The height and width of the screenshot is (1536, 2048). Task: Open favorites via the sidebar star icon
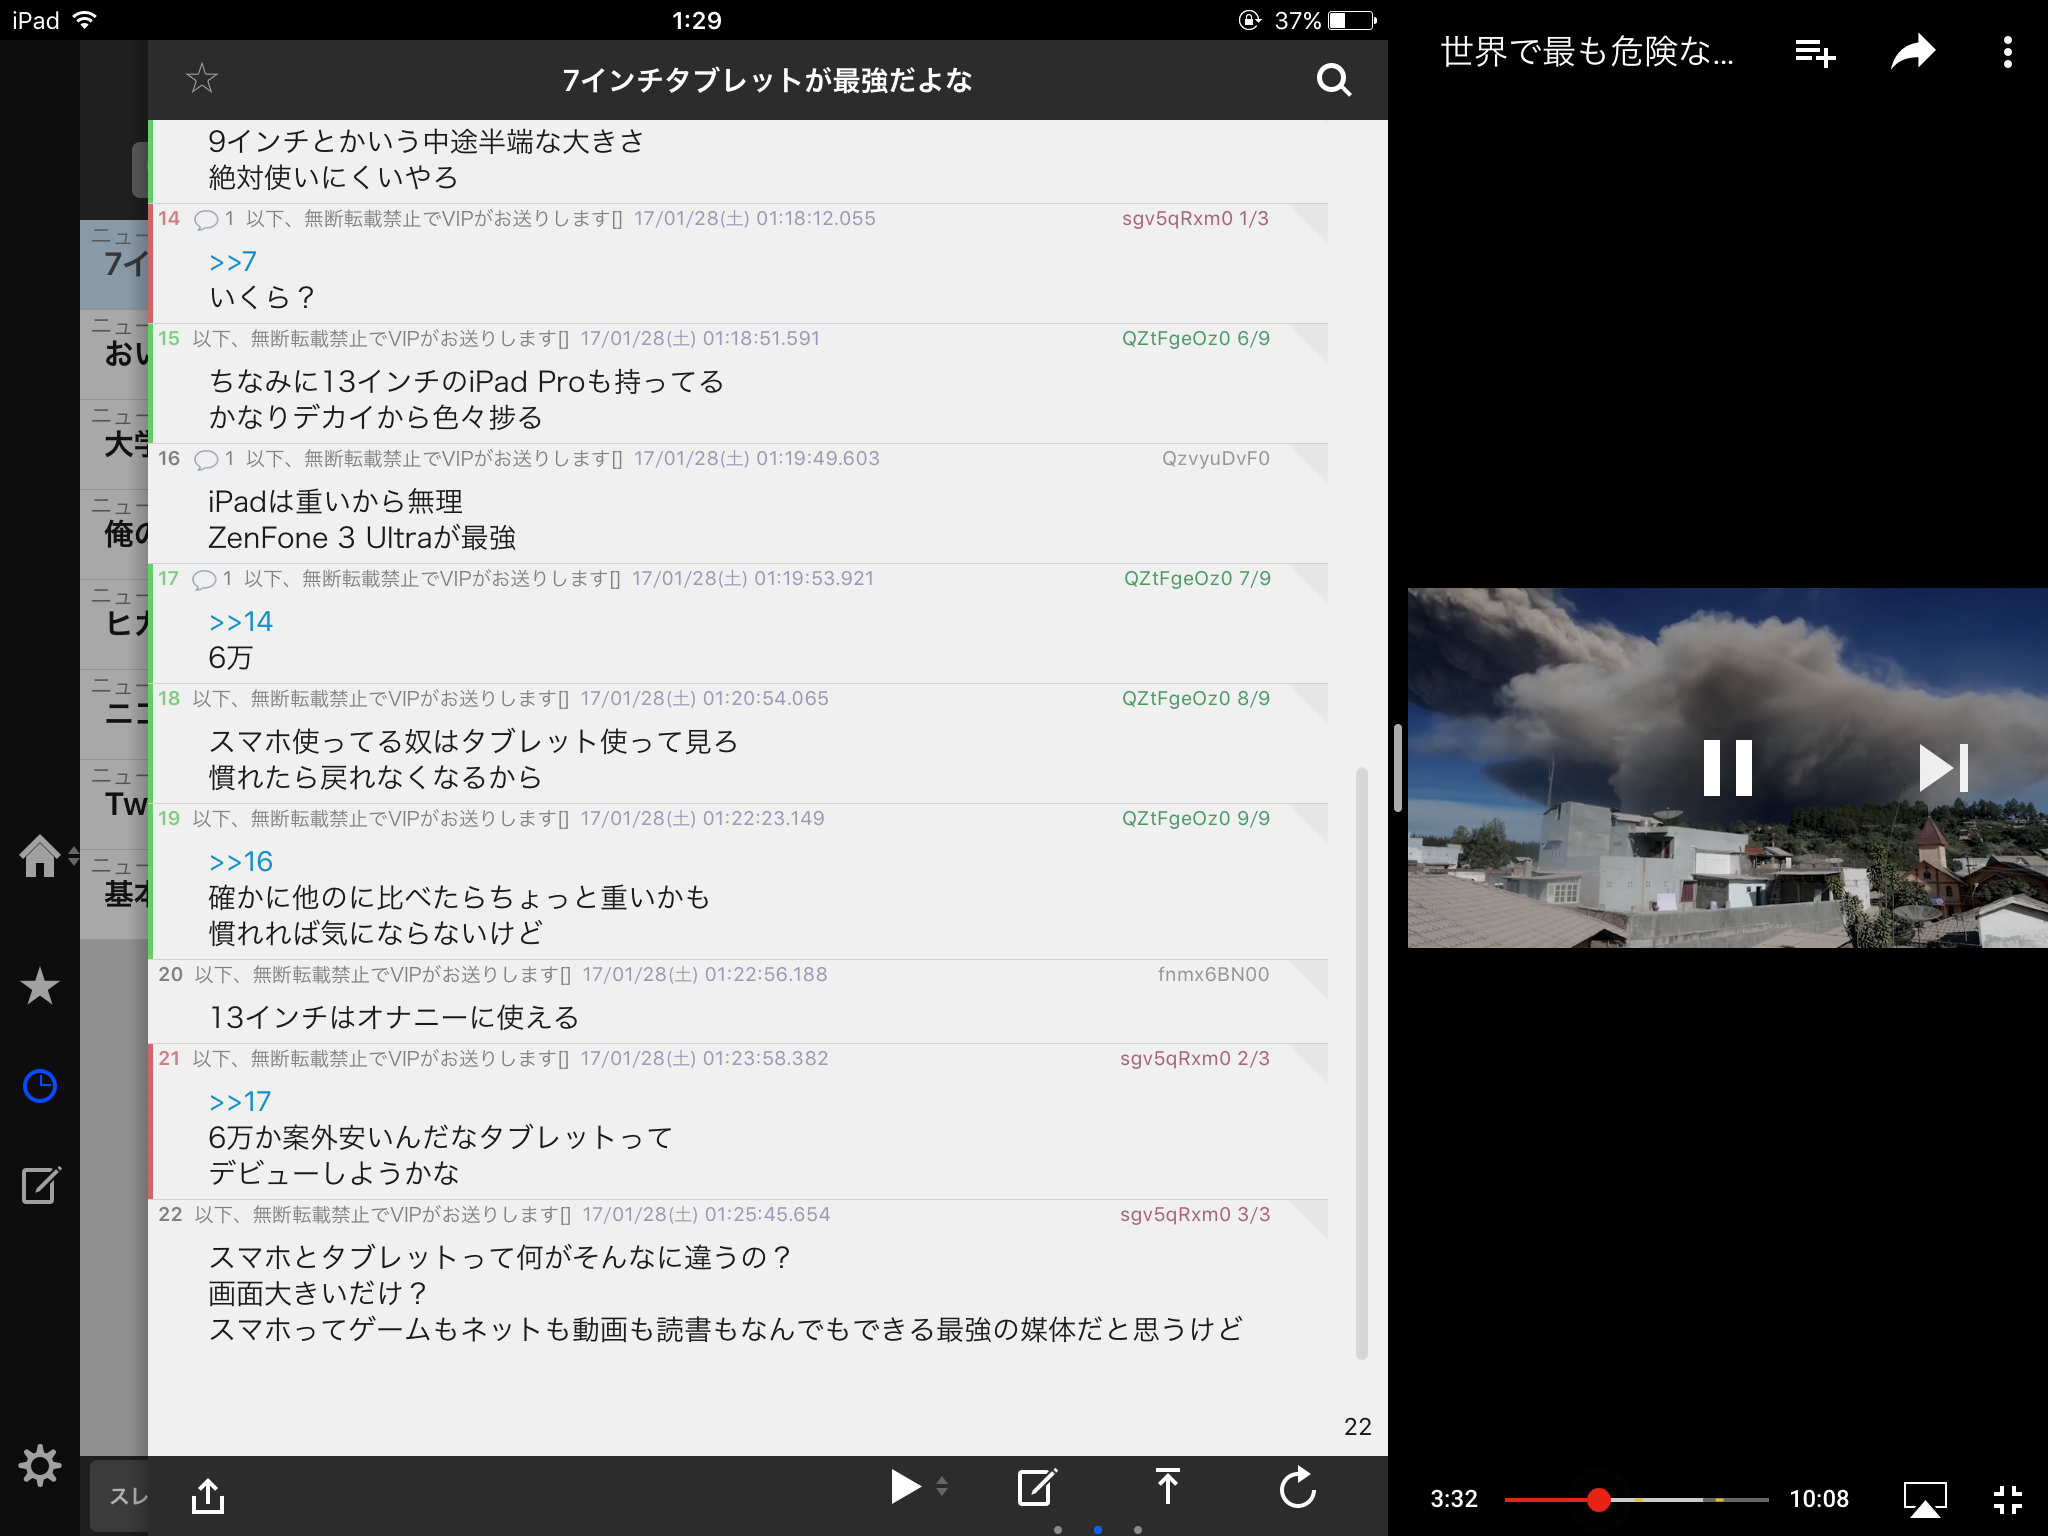(40, 987)
